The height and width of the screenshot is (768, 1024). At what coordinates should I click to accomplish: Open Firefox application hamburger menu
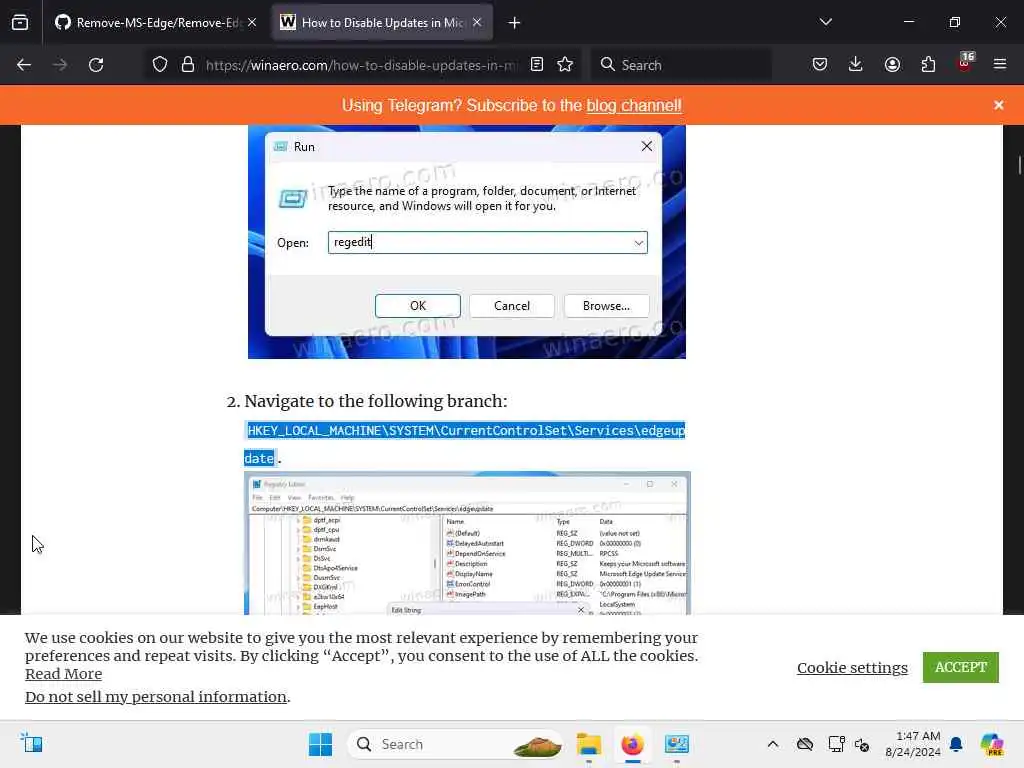[1000, 65]
